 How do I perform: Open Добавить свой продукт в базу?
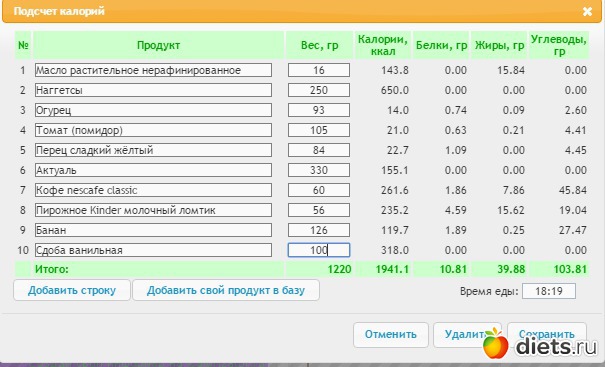coord(226,290)
